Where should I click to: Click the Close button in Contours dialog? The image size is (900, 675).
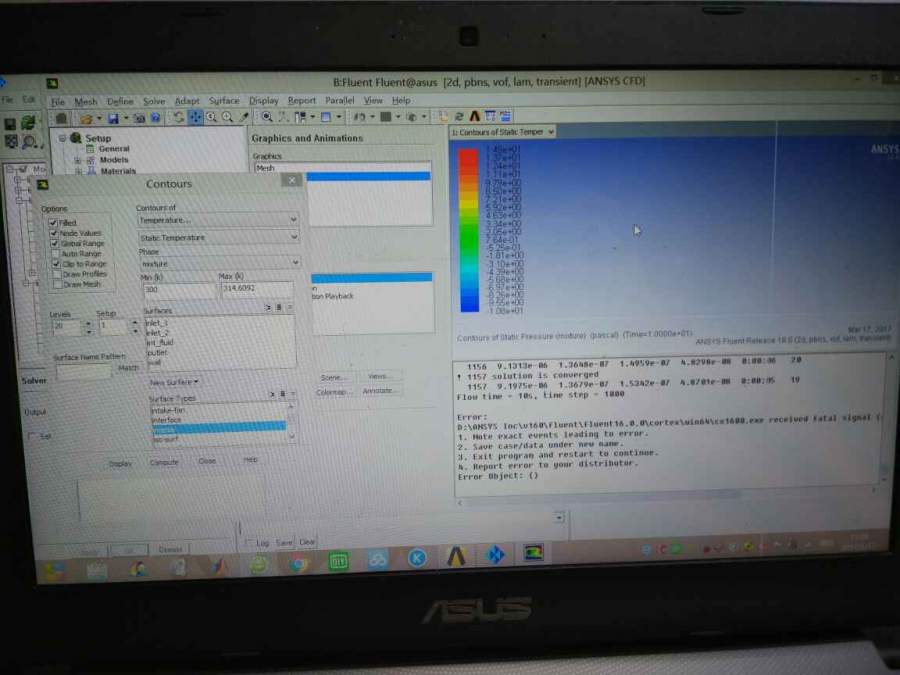[x=207, y=461]
